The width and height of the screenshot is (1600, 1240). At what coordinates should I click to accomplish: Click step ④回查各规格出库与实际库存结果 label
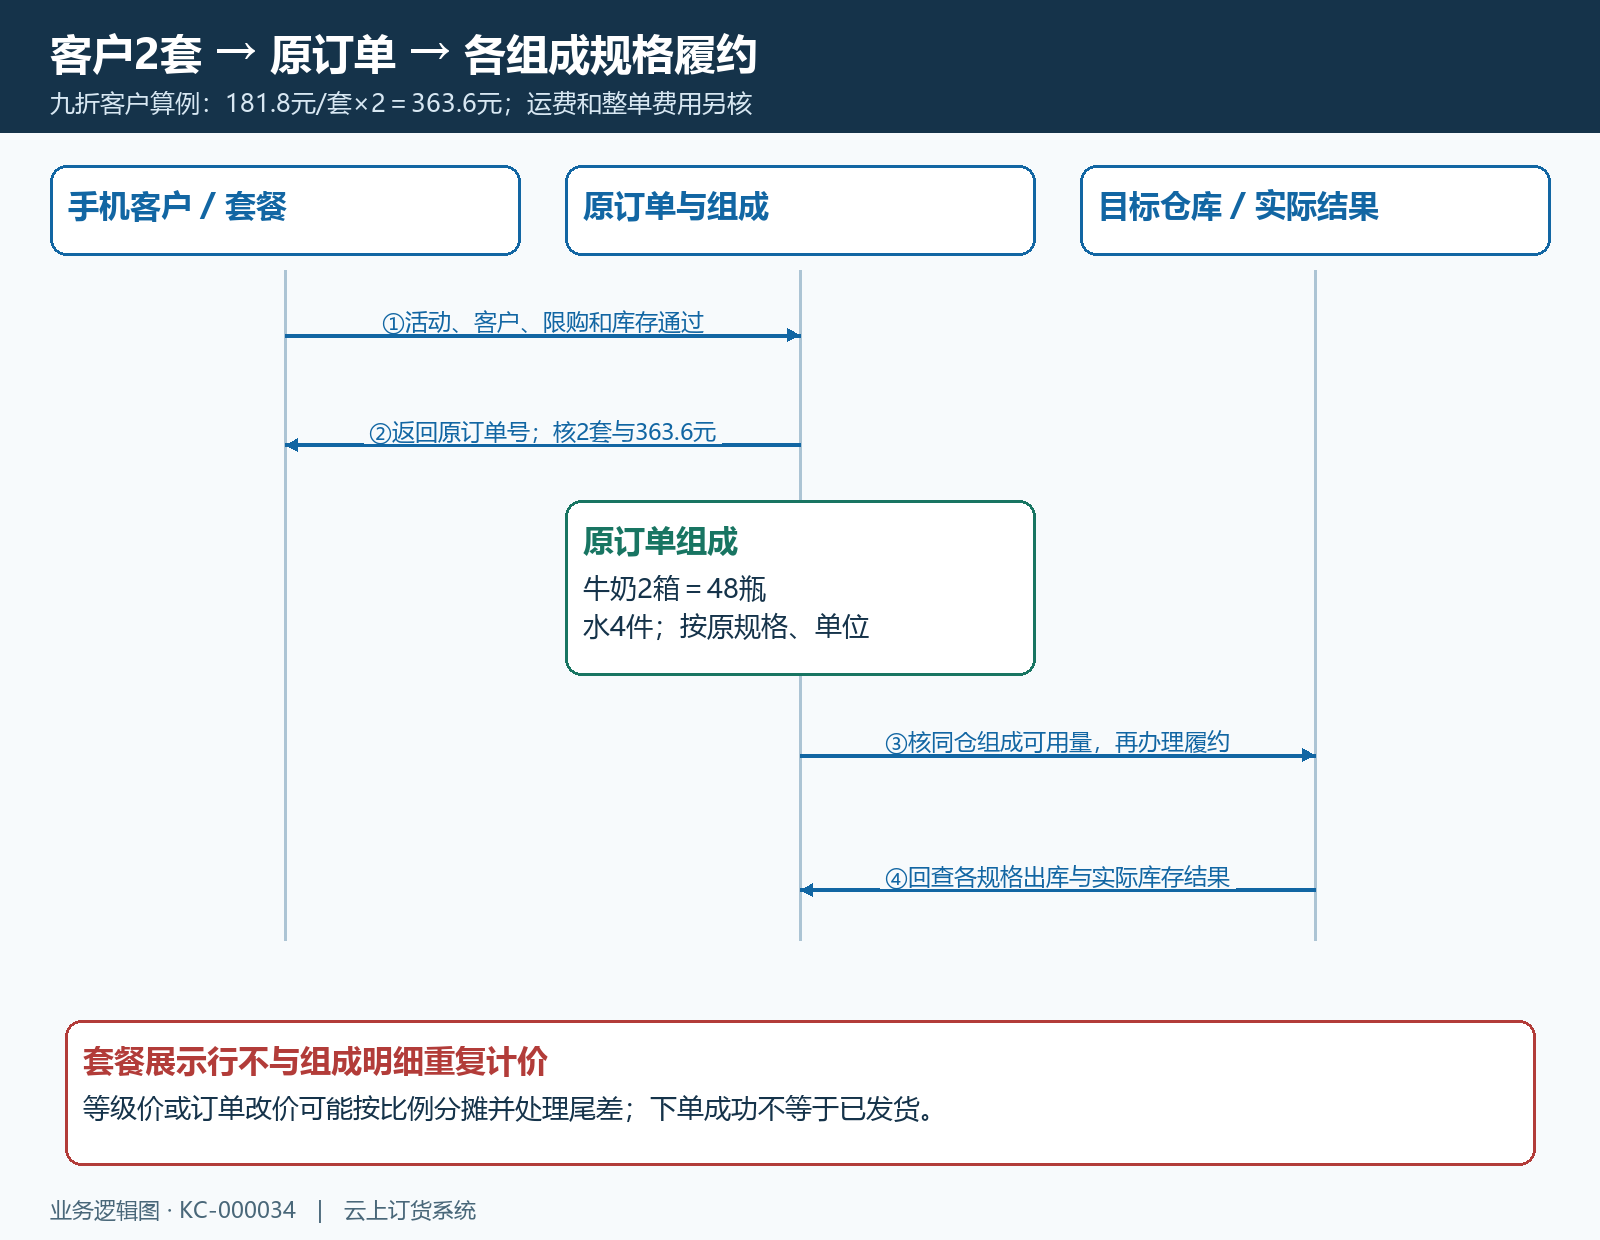[1057, 877]
